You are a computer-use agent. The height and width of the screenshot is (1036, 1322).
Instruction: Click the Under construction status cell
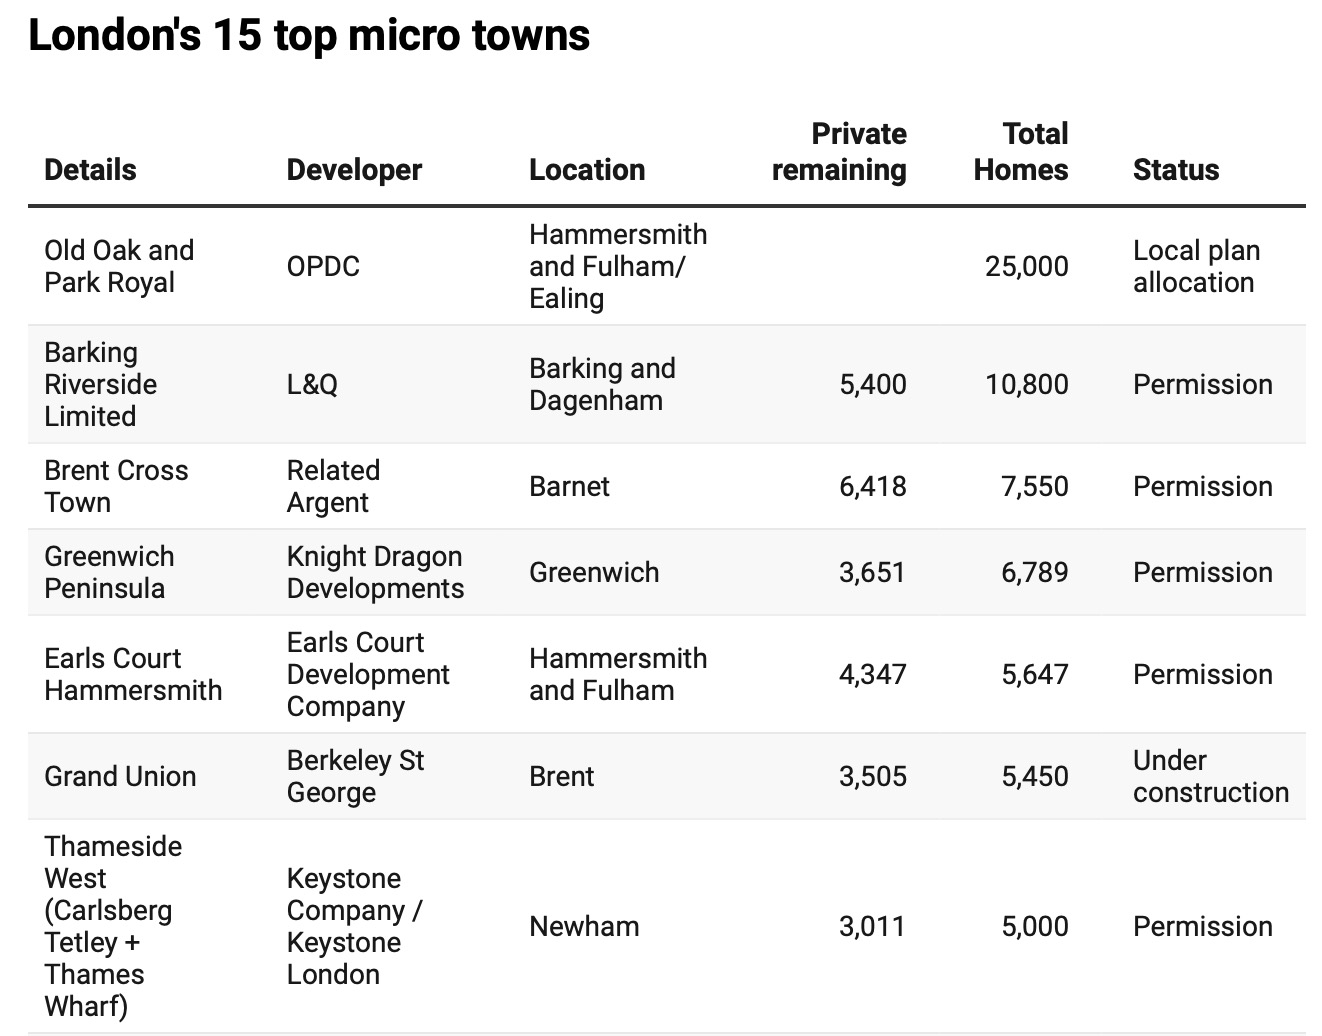point(1210,776)
